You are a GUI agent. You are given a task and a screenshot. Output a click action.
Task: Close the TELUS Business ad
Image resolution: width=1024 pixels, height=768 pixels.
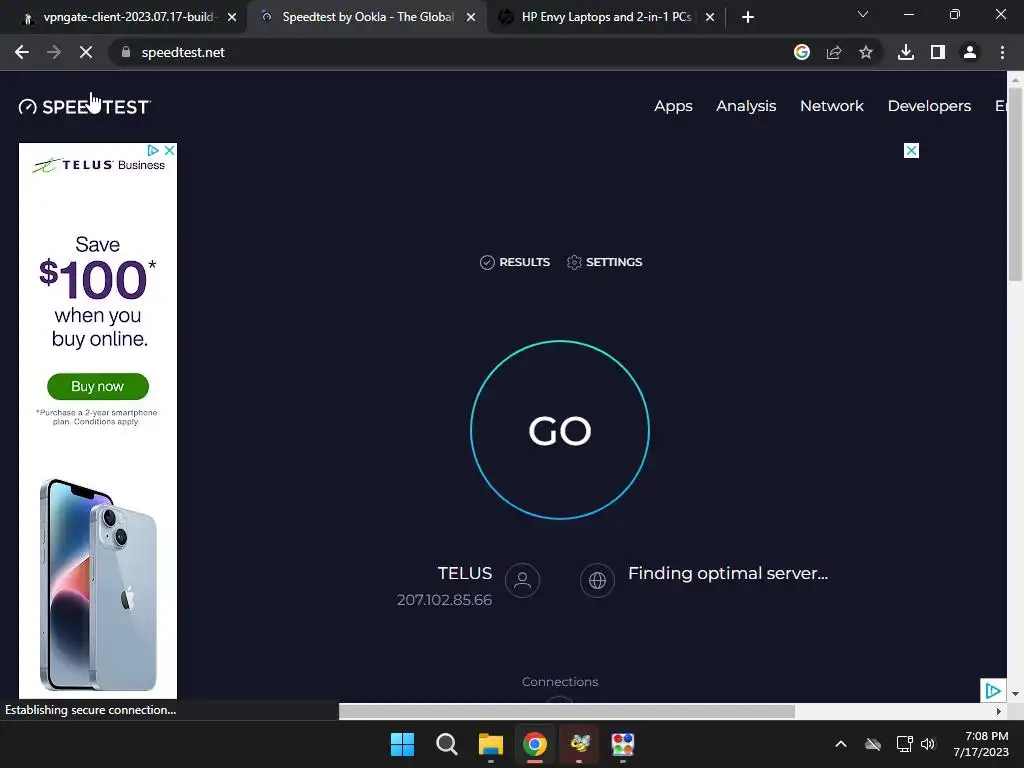(x=170, y=150)
